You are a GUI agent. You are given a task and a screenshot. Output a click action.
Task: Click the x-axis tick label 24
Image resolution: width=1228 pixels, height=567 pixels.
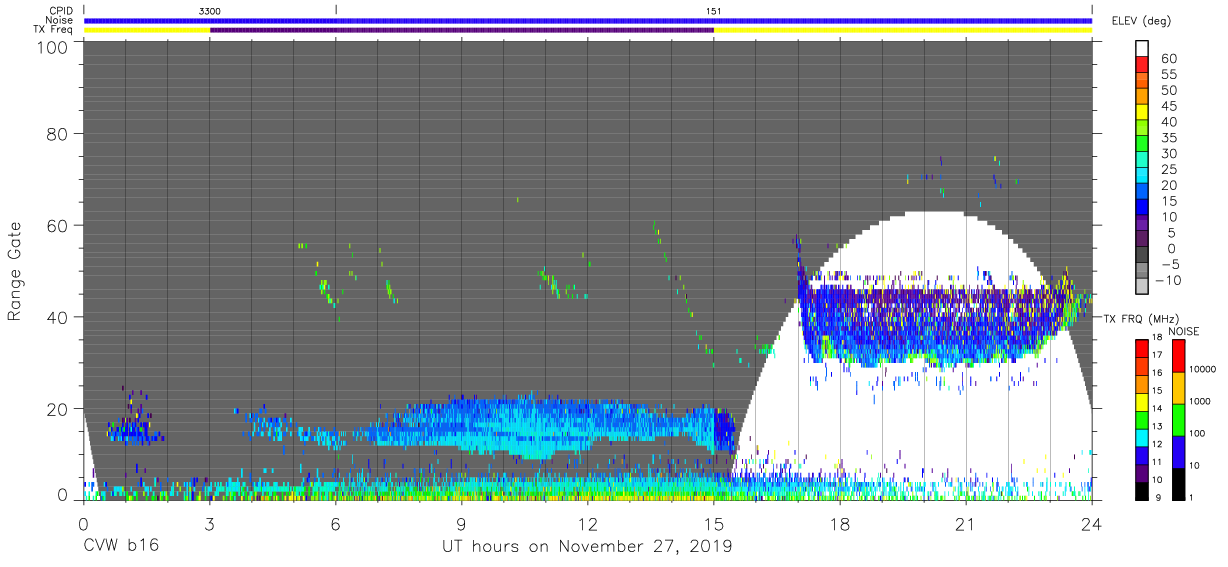[x=1092, y=524]
